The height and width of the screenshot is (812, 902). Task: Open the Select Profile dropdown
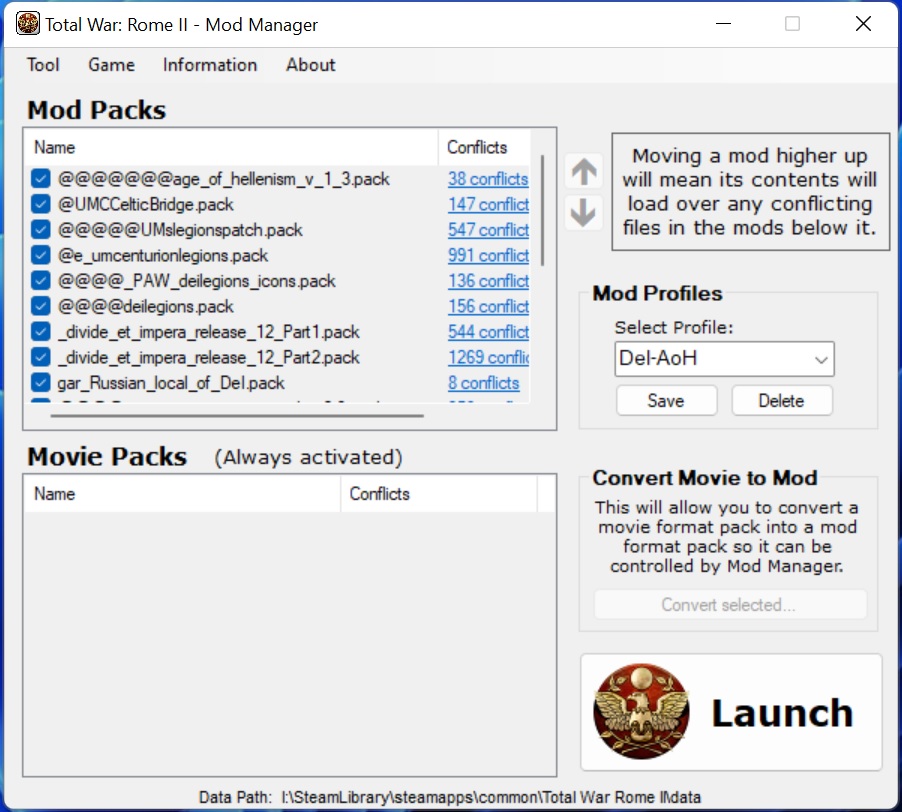pos(724,359)
